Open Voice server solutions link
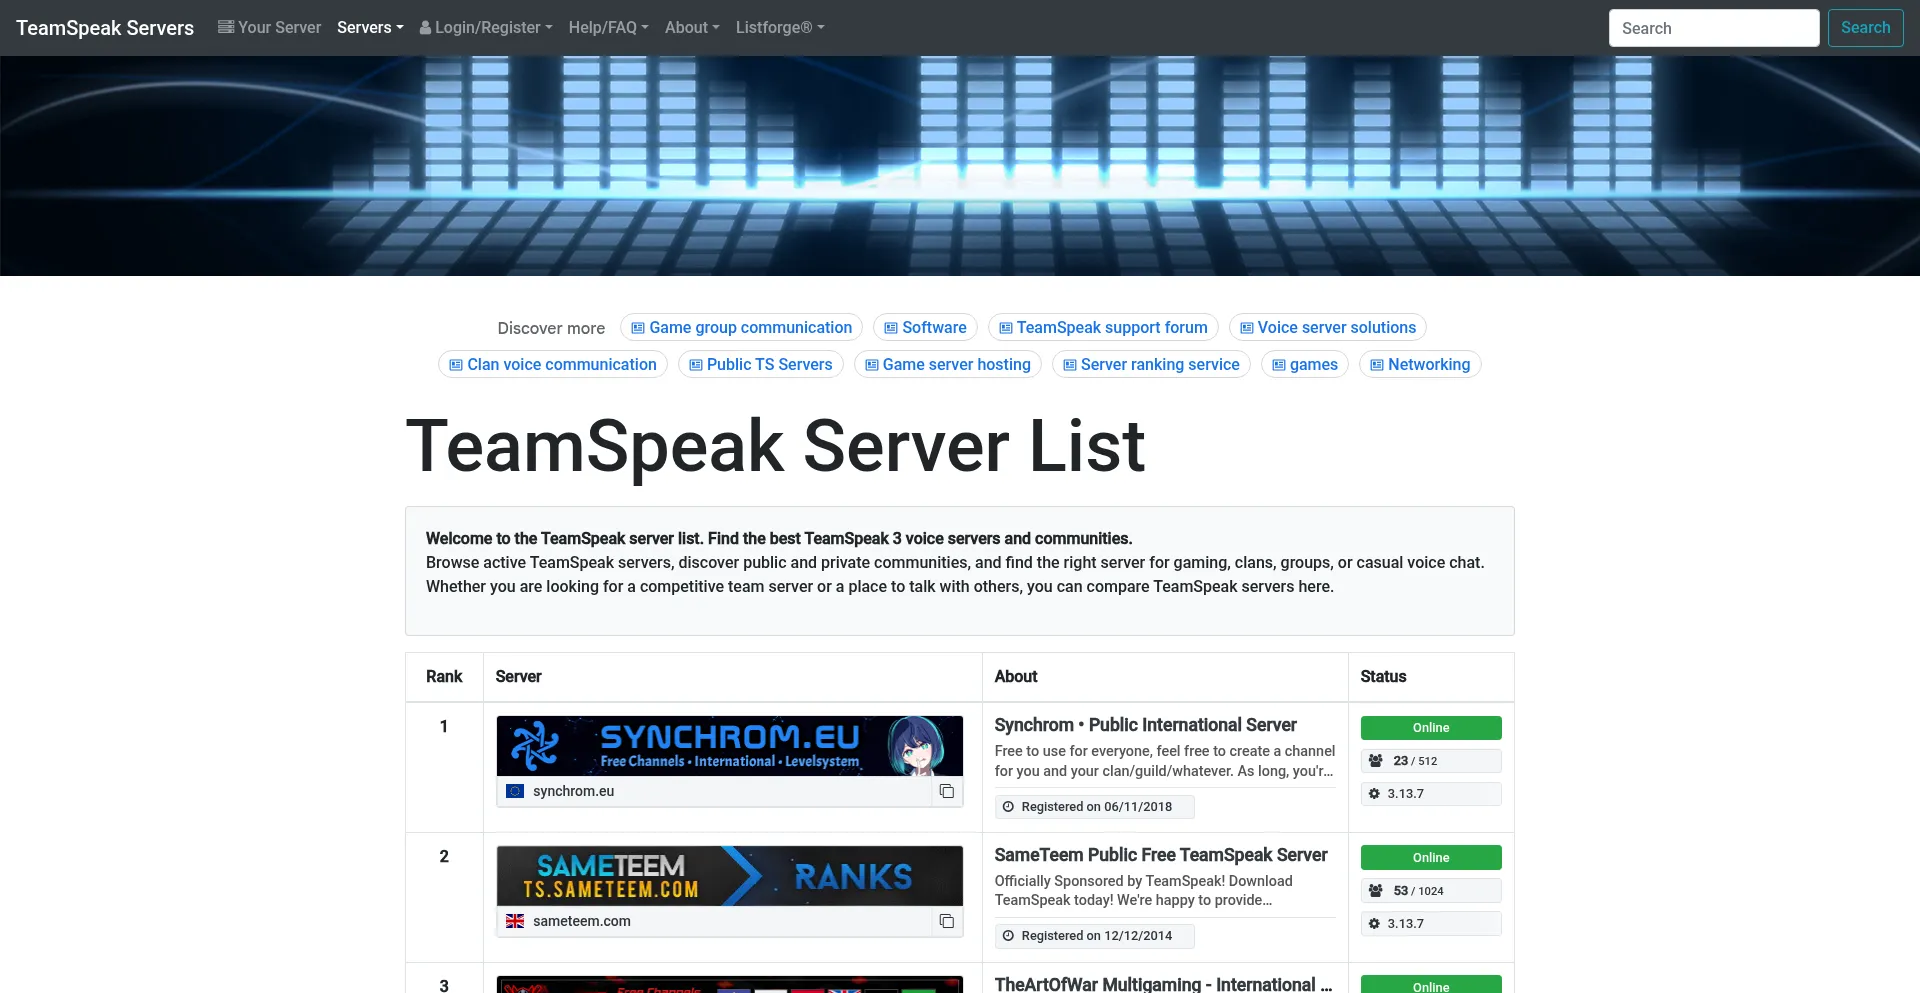The width and height of the screenshot is (1920, 993). tap(1328, 327)
